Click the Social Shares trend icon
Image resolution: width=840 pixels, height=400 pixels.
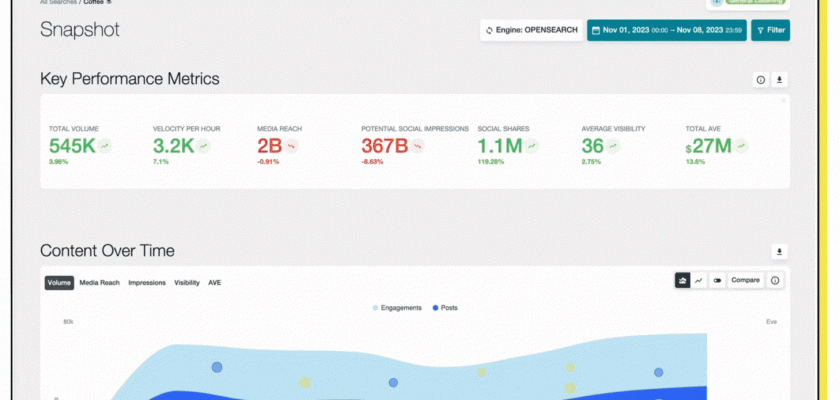[533, 146]
